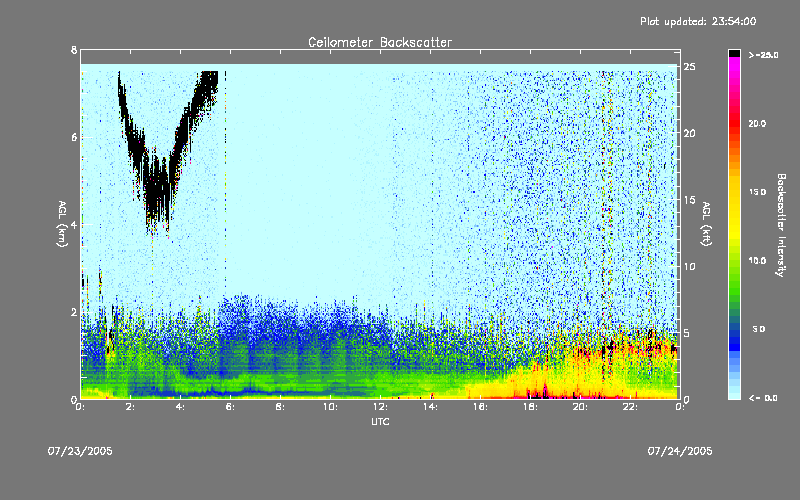Click the ">=25.0" colorbar tick label
This screenshot has height=500, width=800.
pos(764,55)
